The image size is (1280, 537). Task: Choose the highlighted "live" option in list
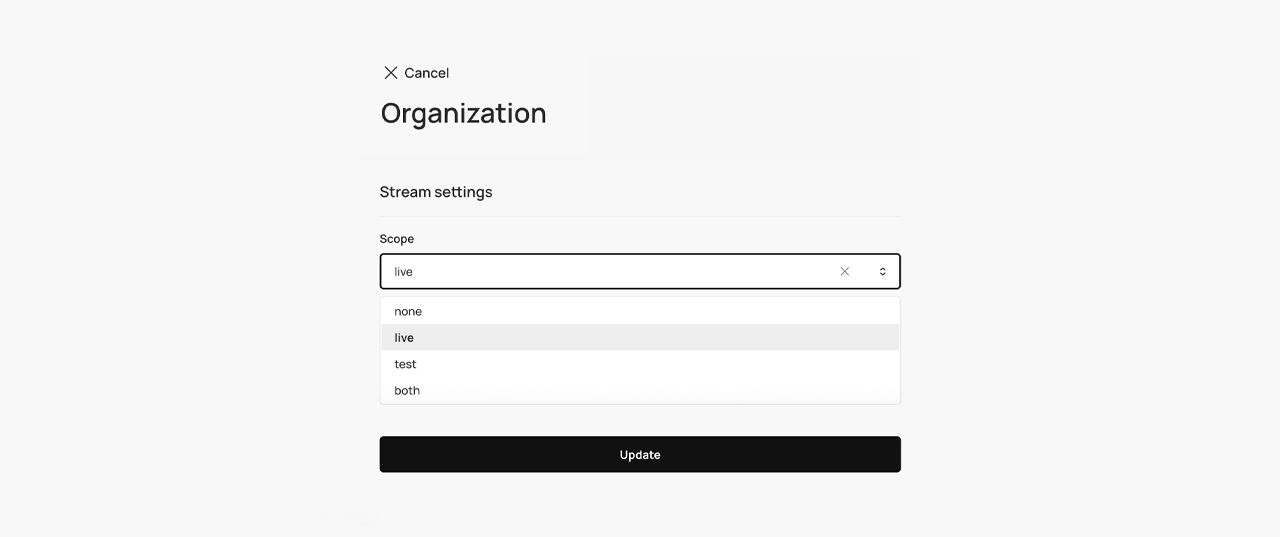pos(404,338)
